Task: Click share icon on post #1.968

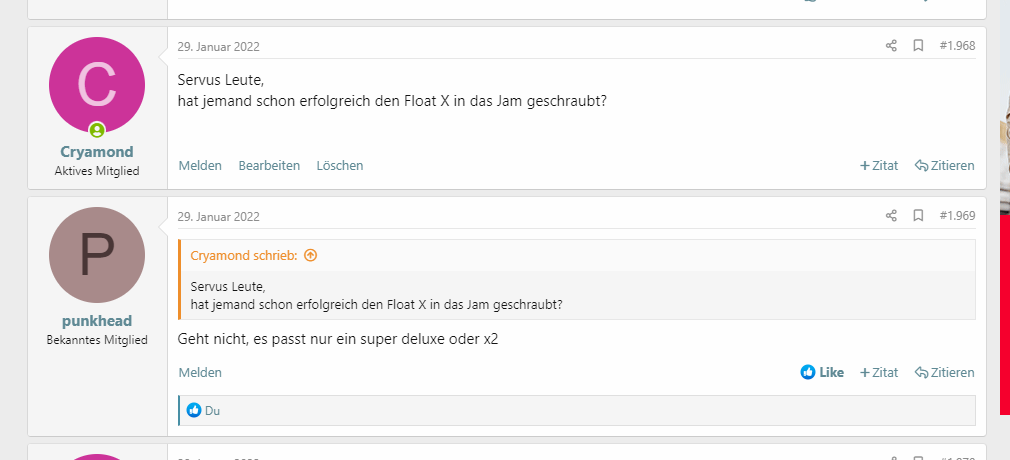Action: click(x=891, y=45)
